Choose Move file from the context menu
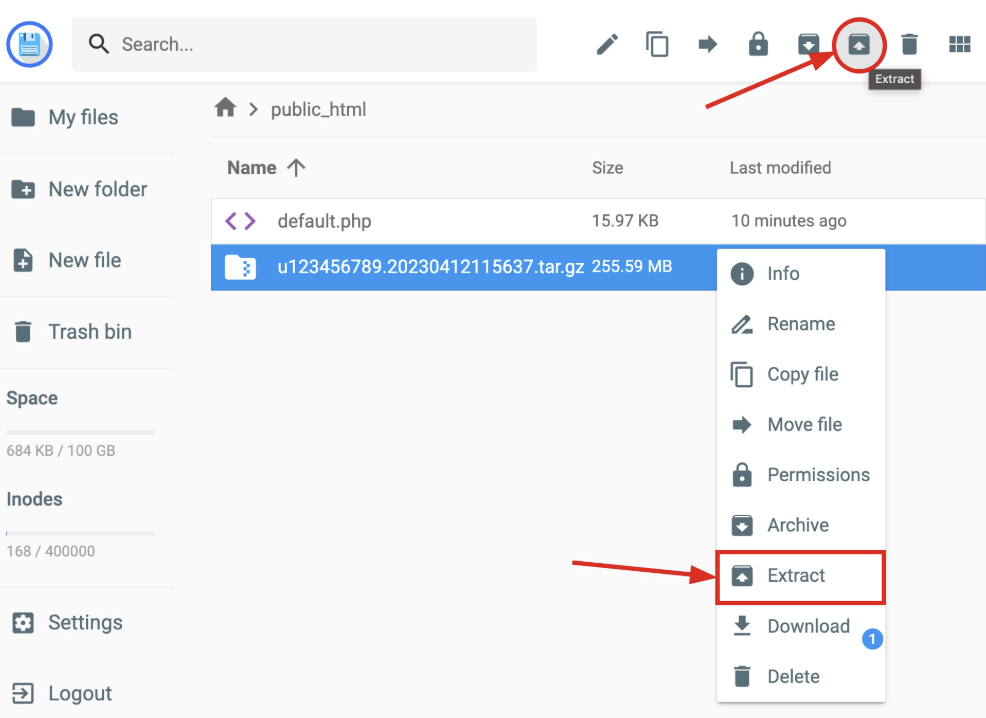The image size is (986, 718). click(800, 424)
